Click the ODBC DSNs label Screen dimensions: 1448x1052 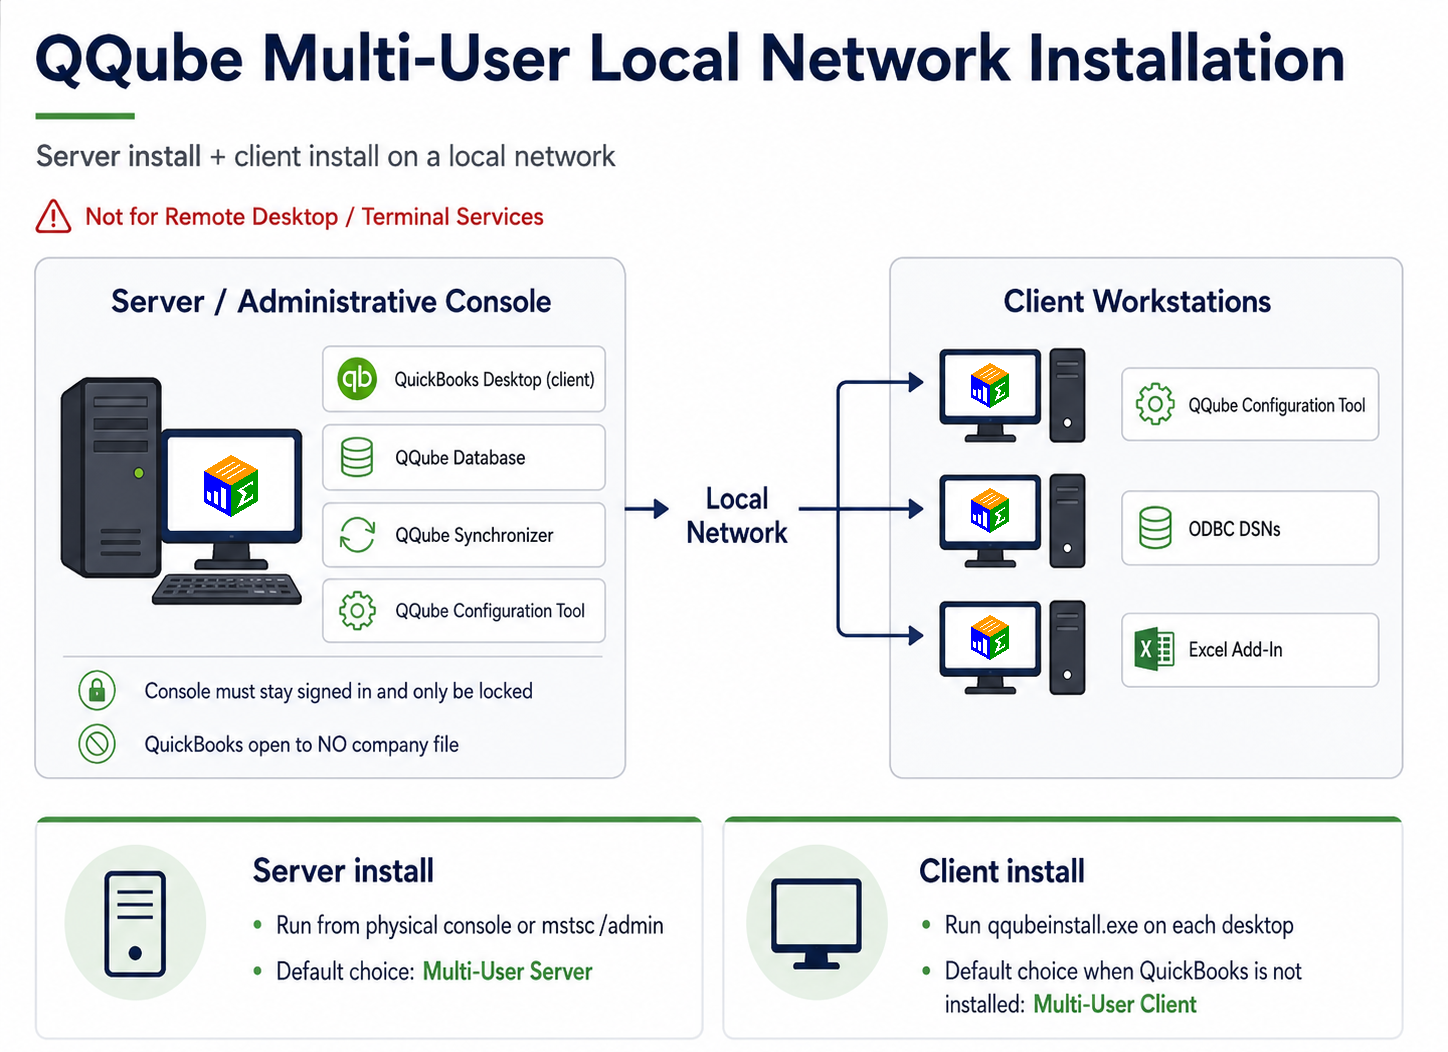click(1234, 529)
